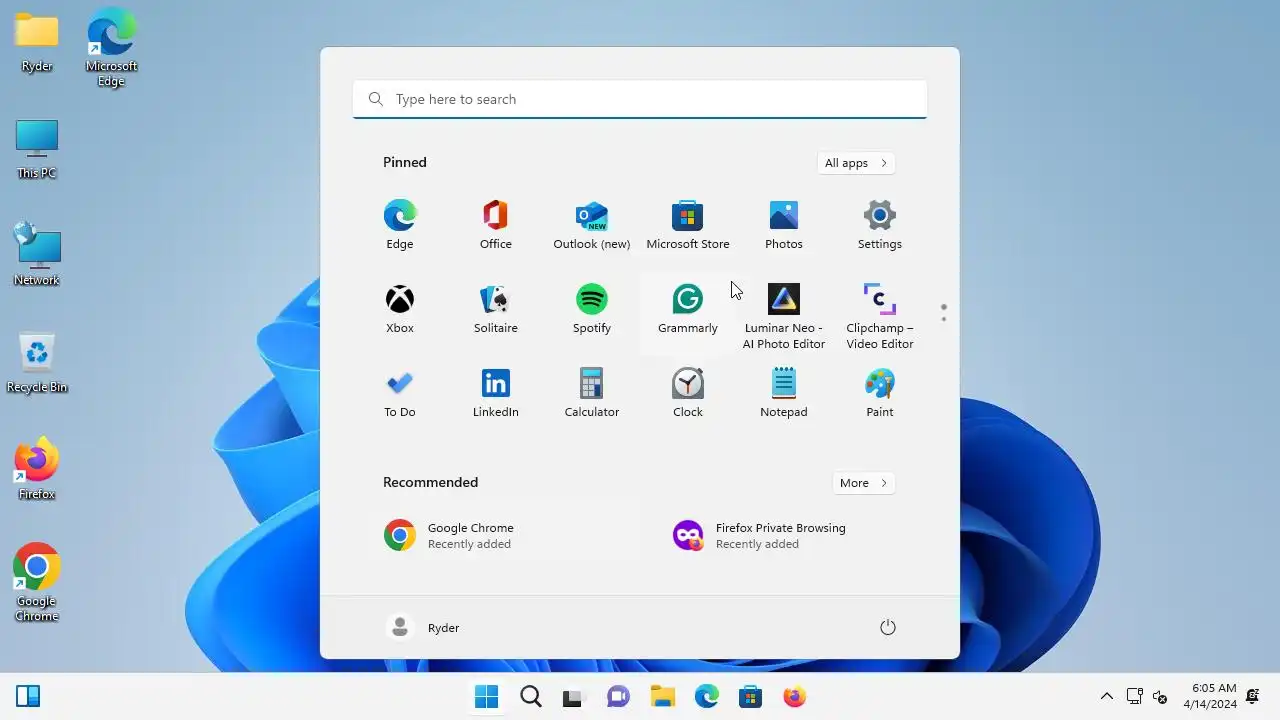The height and width of the screenshot is (720, 1280).
Task: Focus the Type here to search box
Action: click(640, 99)
